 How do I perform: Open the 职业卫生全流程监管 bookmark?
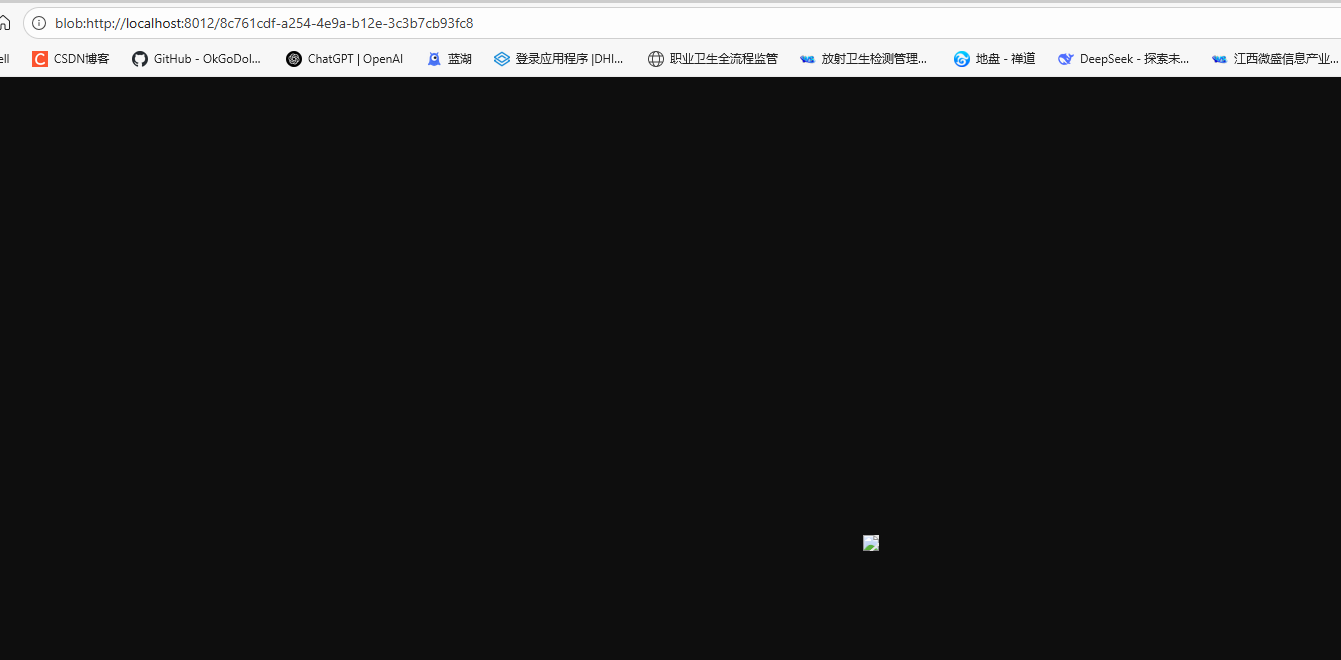[x=713, y=59]
